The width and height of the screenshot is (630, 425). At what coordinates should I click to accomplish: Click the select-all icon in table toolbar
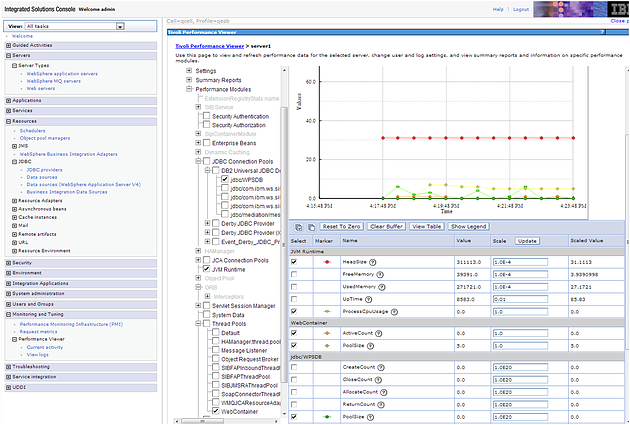coord(298,227)
